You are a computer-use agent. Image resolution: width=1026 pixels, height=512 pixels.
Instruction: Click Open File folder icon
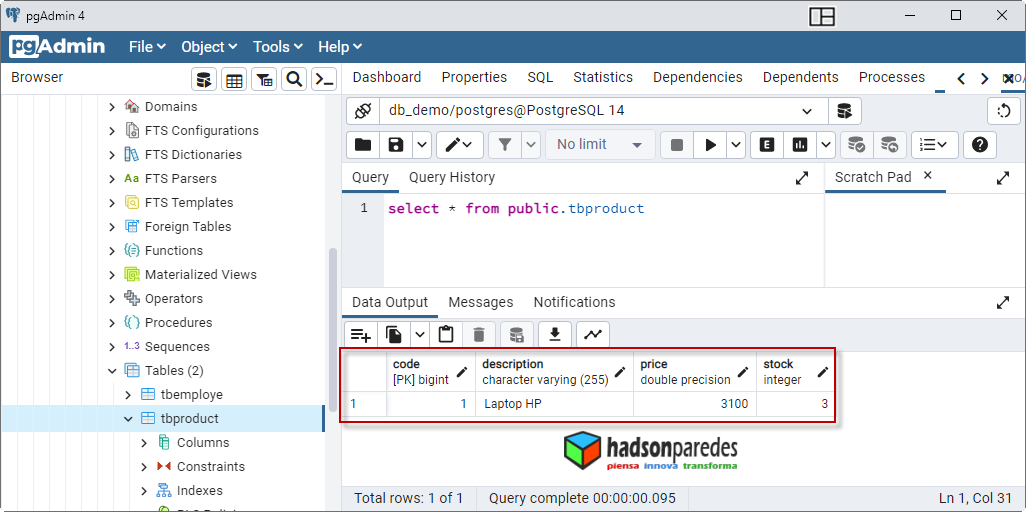coord(363,145)
